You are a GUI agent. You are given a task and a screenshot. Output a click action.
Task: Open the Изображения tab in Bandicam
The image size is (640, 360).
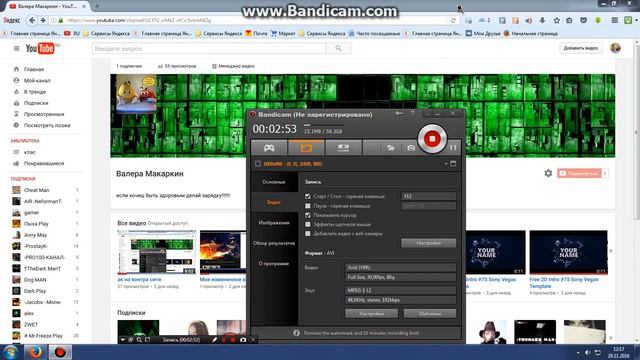coord(274,223)
